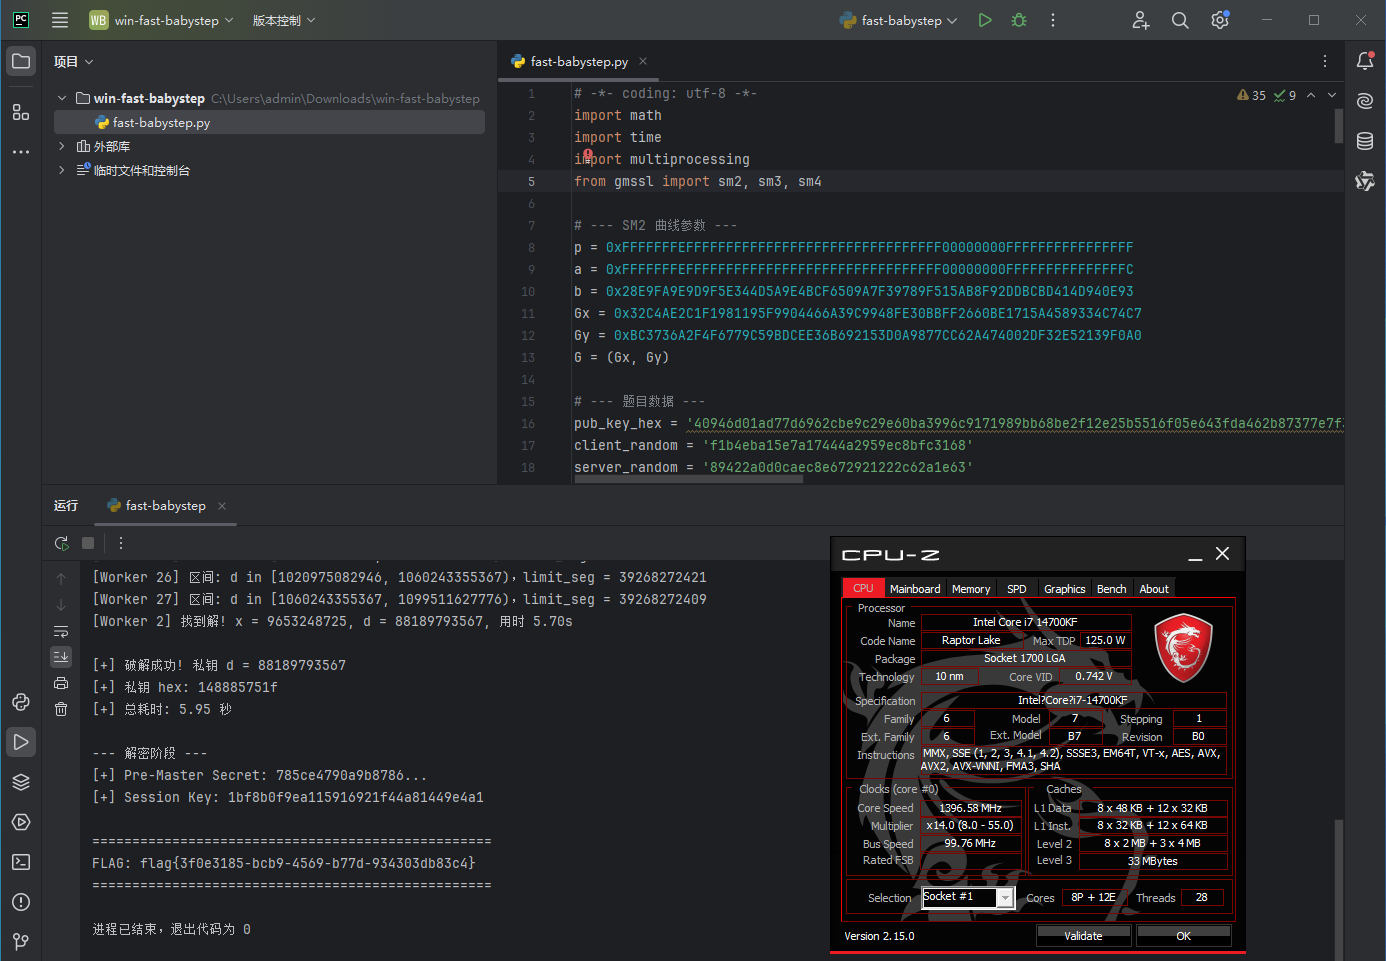Start debugging with the bug icon
1386x961 pixels.
pyautogui.click(x=1019, y=20)
